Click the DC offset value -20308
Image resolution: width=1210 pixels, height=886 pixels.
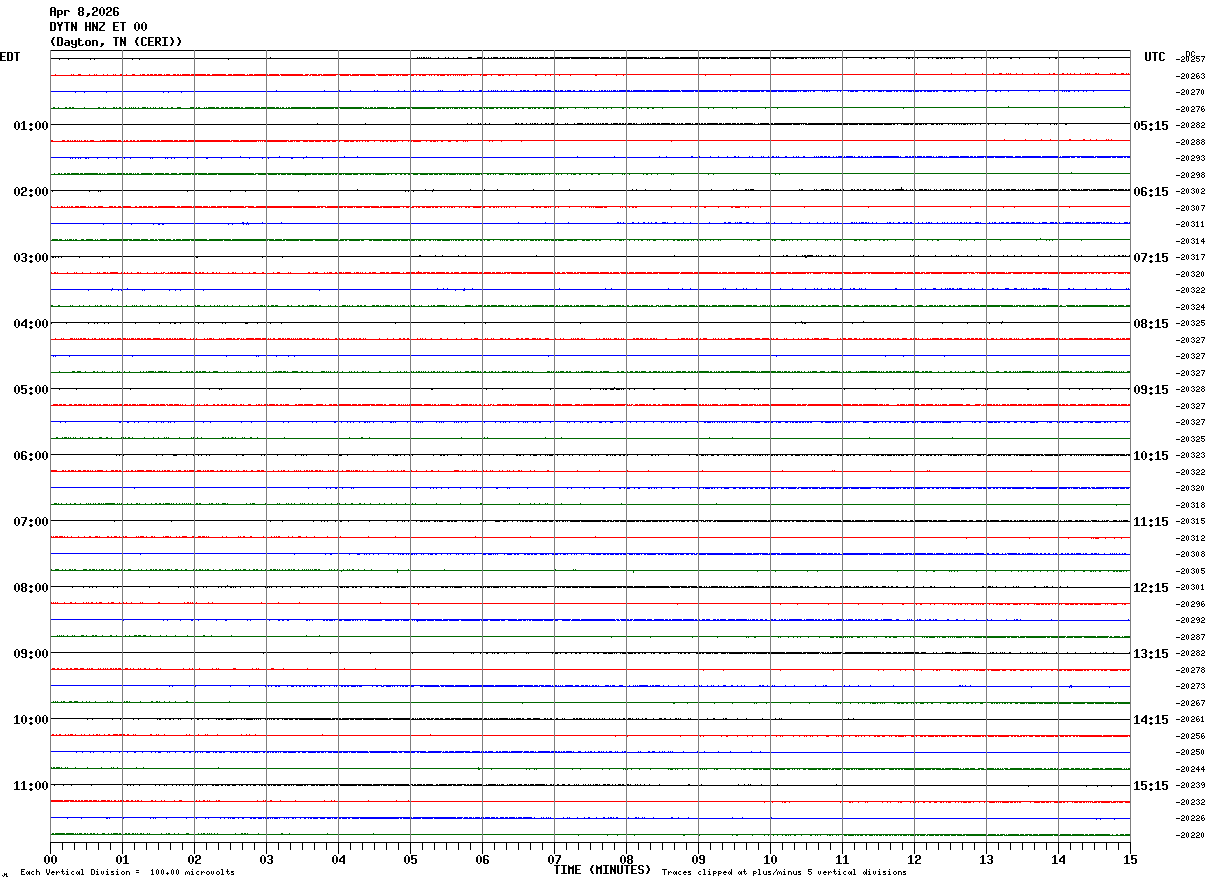coord(1191,555)
